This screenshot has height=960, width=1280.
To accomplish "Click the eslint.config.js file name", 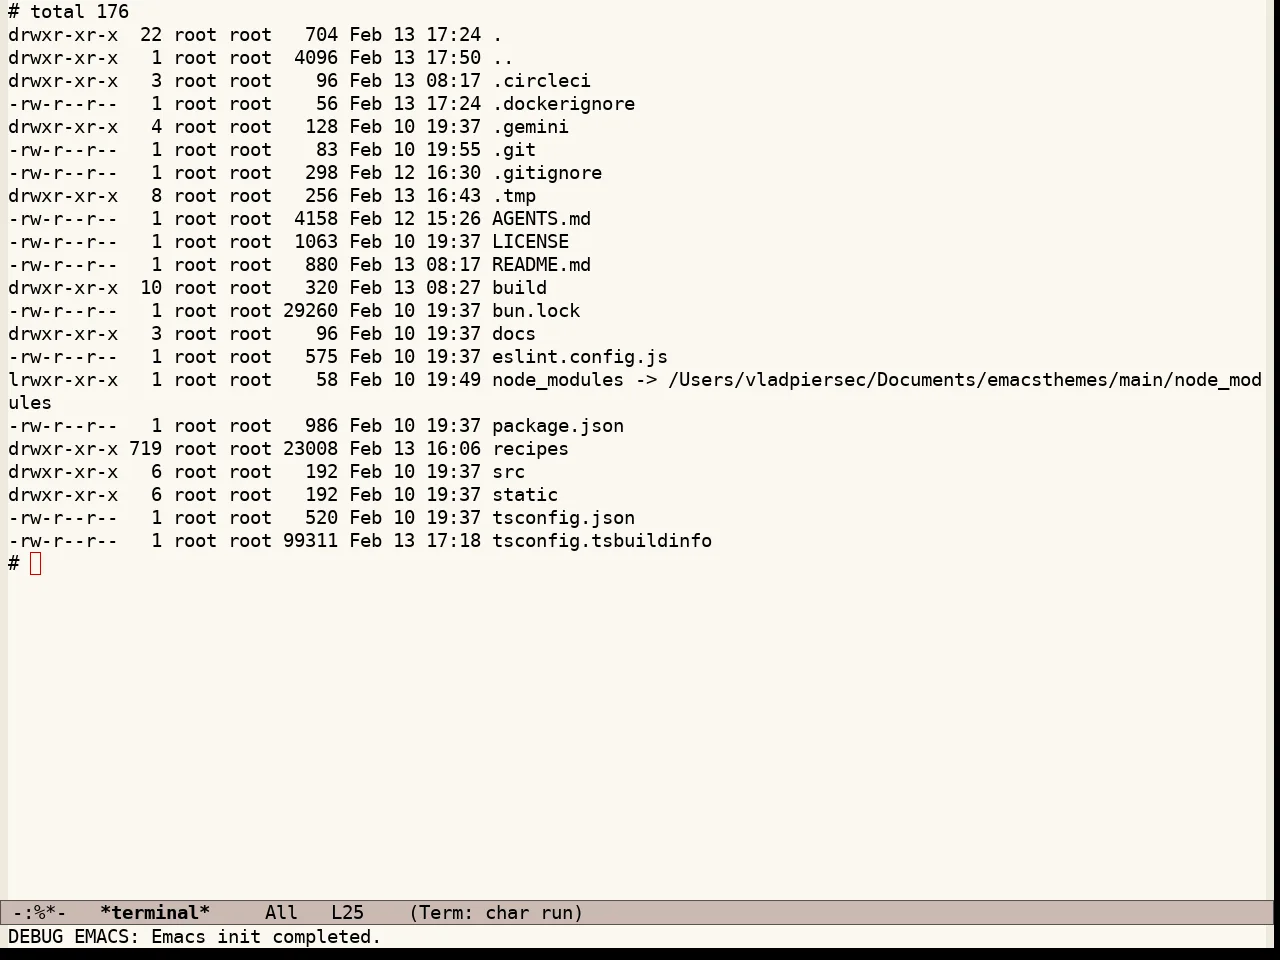I will click(x=580, y=357).
